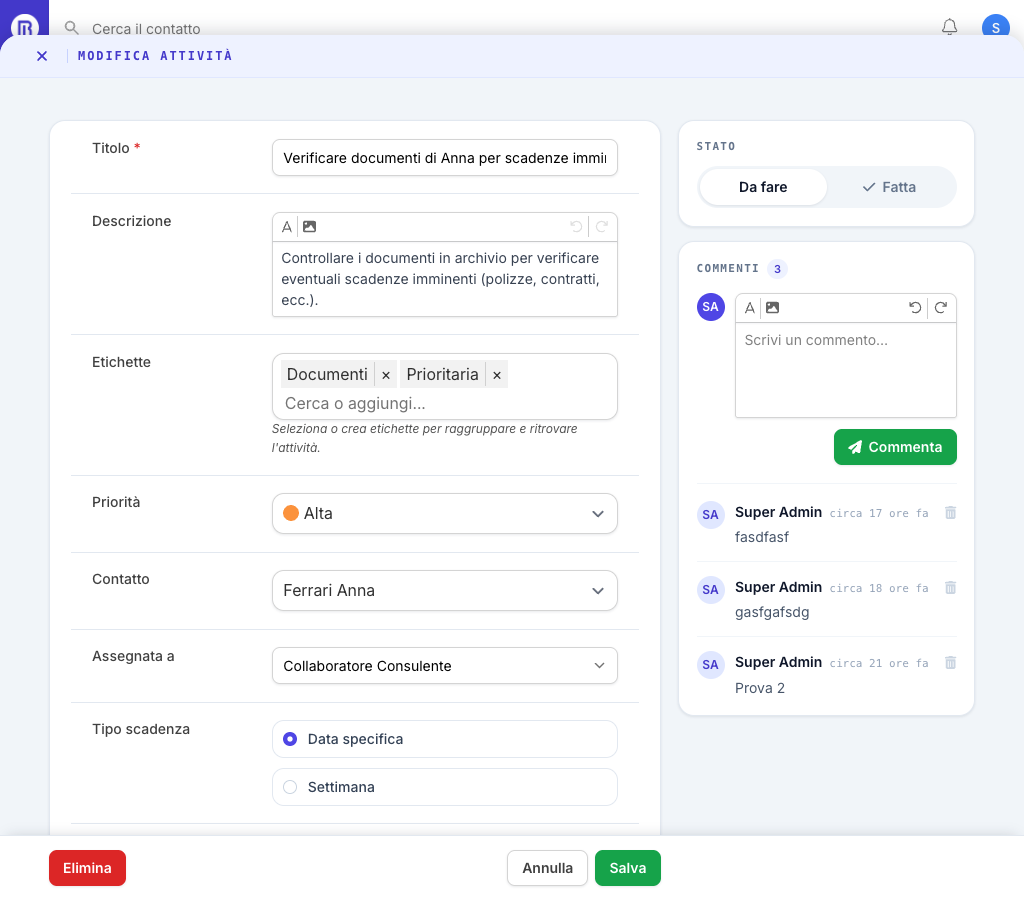Click the comments count badge 3

tap(777, 268)
